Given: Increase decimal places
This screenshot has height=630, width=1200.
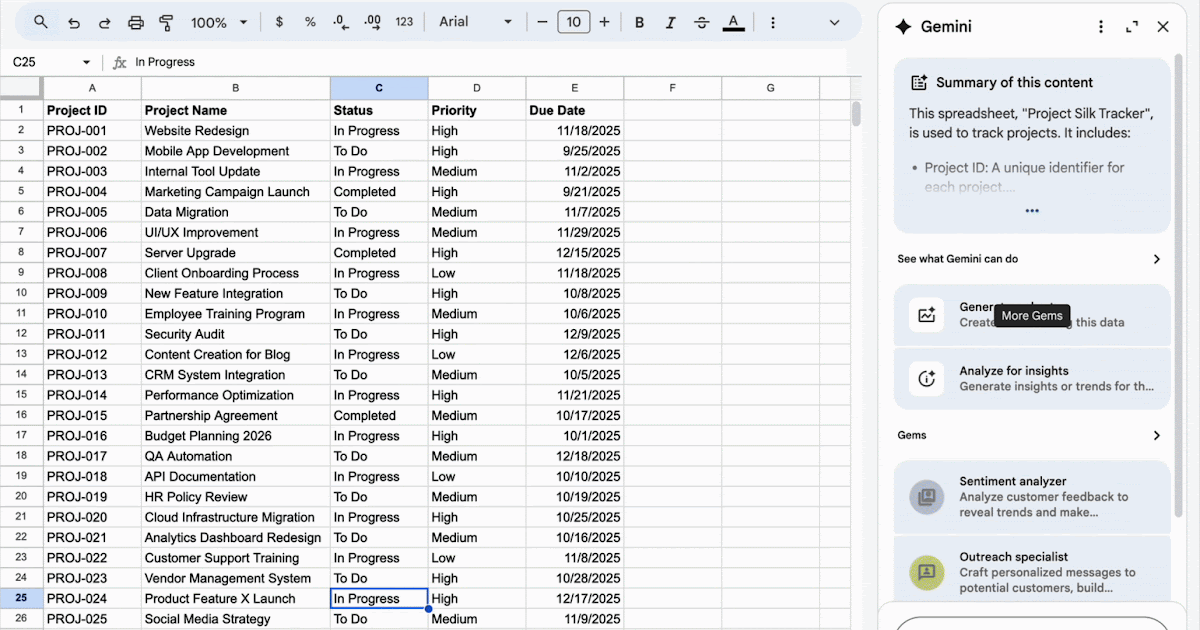Looking at the screenshot, I should [x=370, y=20].
